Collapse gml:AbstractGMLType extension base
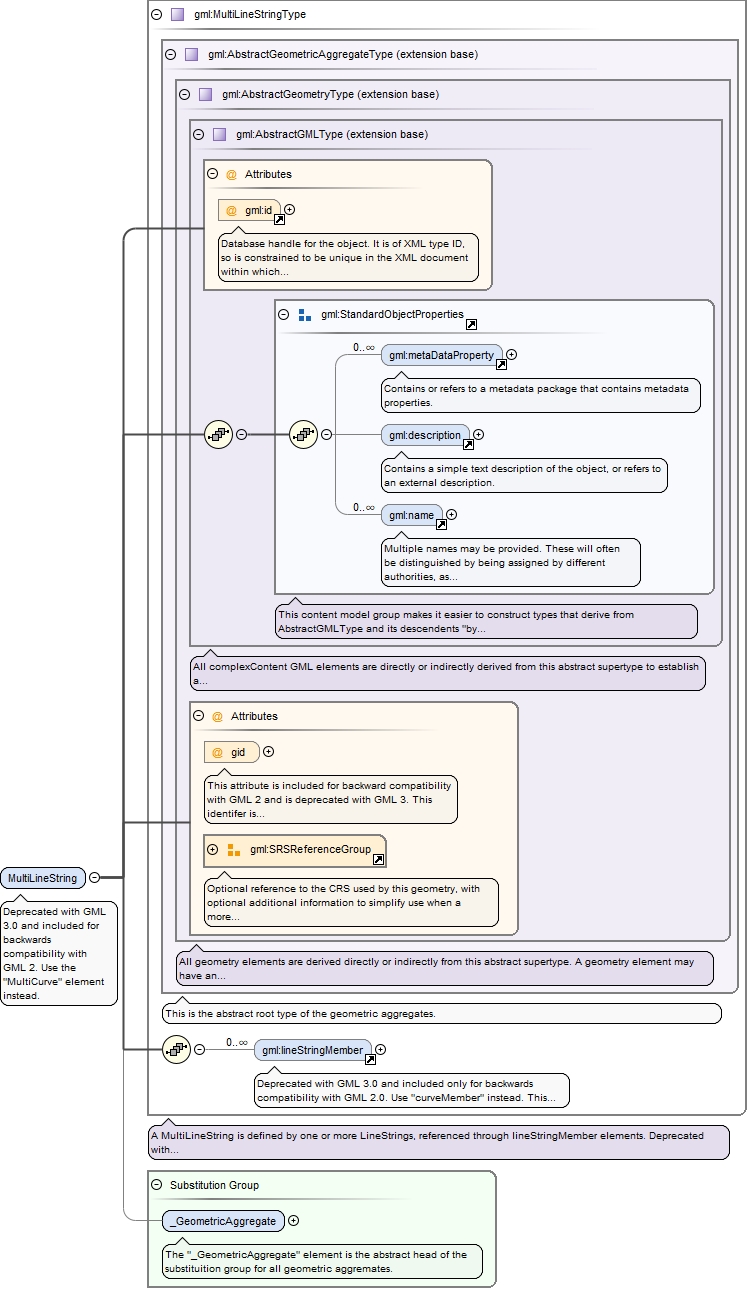748x1289 pixels. pyautogui.click(x=198, y=135)
